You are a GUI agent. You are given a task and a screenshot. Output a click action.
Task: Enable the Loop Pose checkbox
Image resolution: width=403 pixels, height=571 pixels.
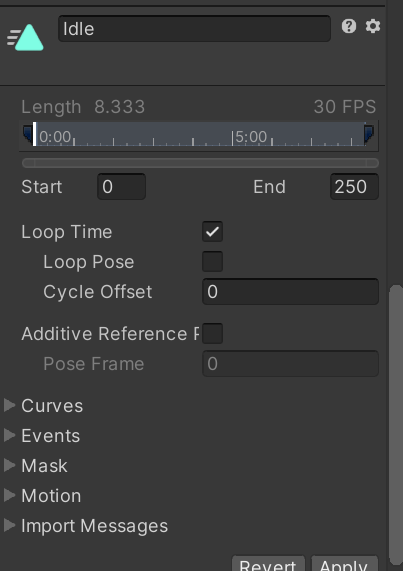pos(213,261)
